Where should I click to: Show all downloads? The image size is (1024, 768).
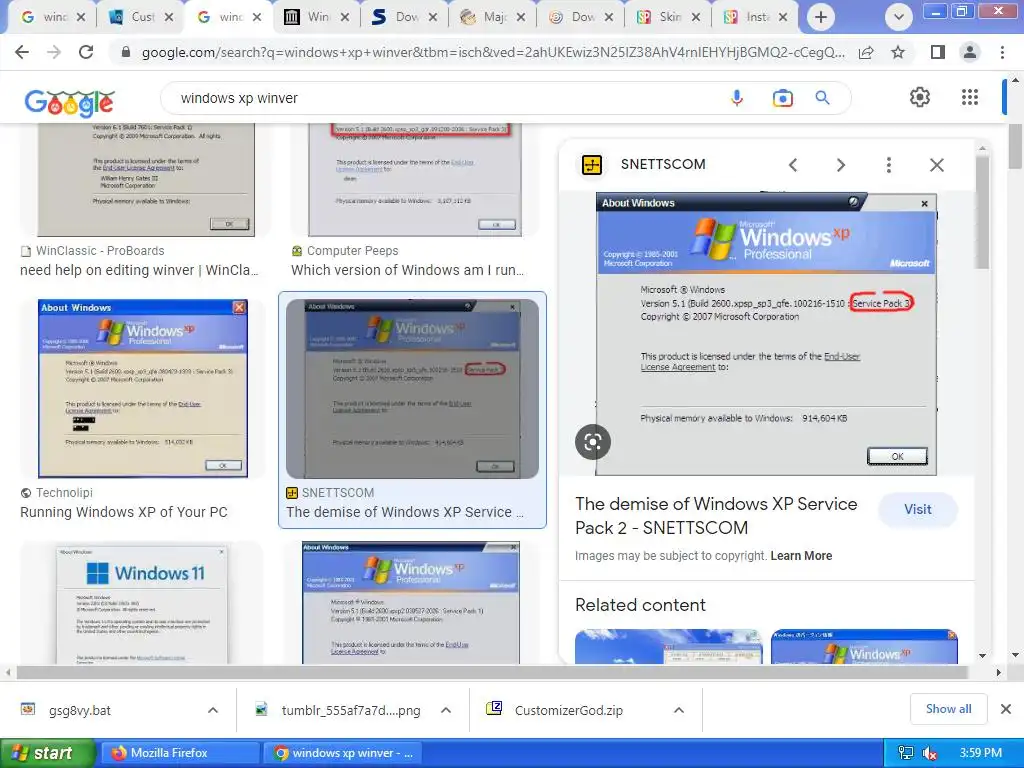coord(948,709)
